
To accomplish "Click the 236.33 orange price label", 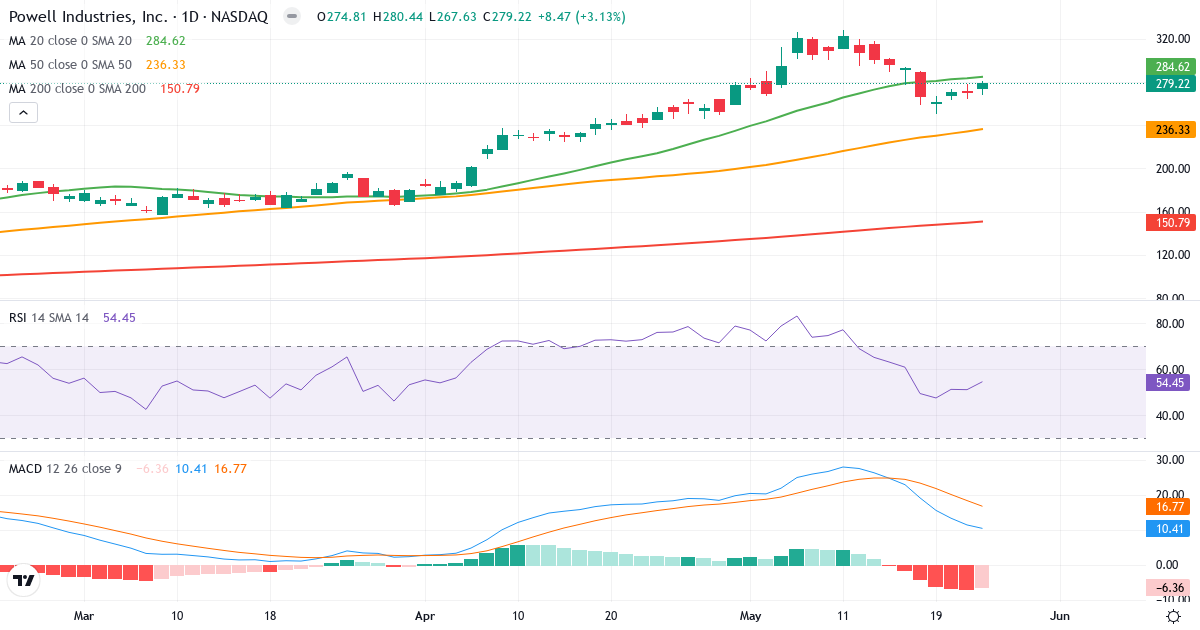I will point(1170,130).
